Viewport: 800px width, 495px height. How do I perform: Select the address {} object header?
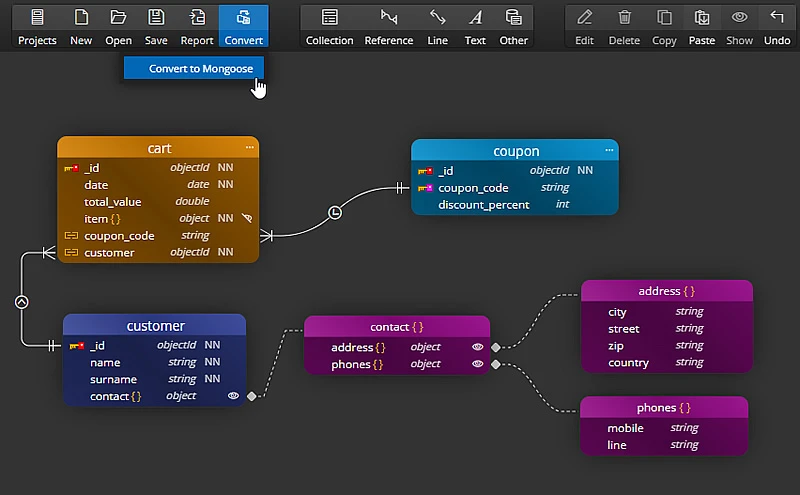[x=667, y=291]
